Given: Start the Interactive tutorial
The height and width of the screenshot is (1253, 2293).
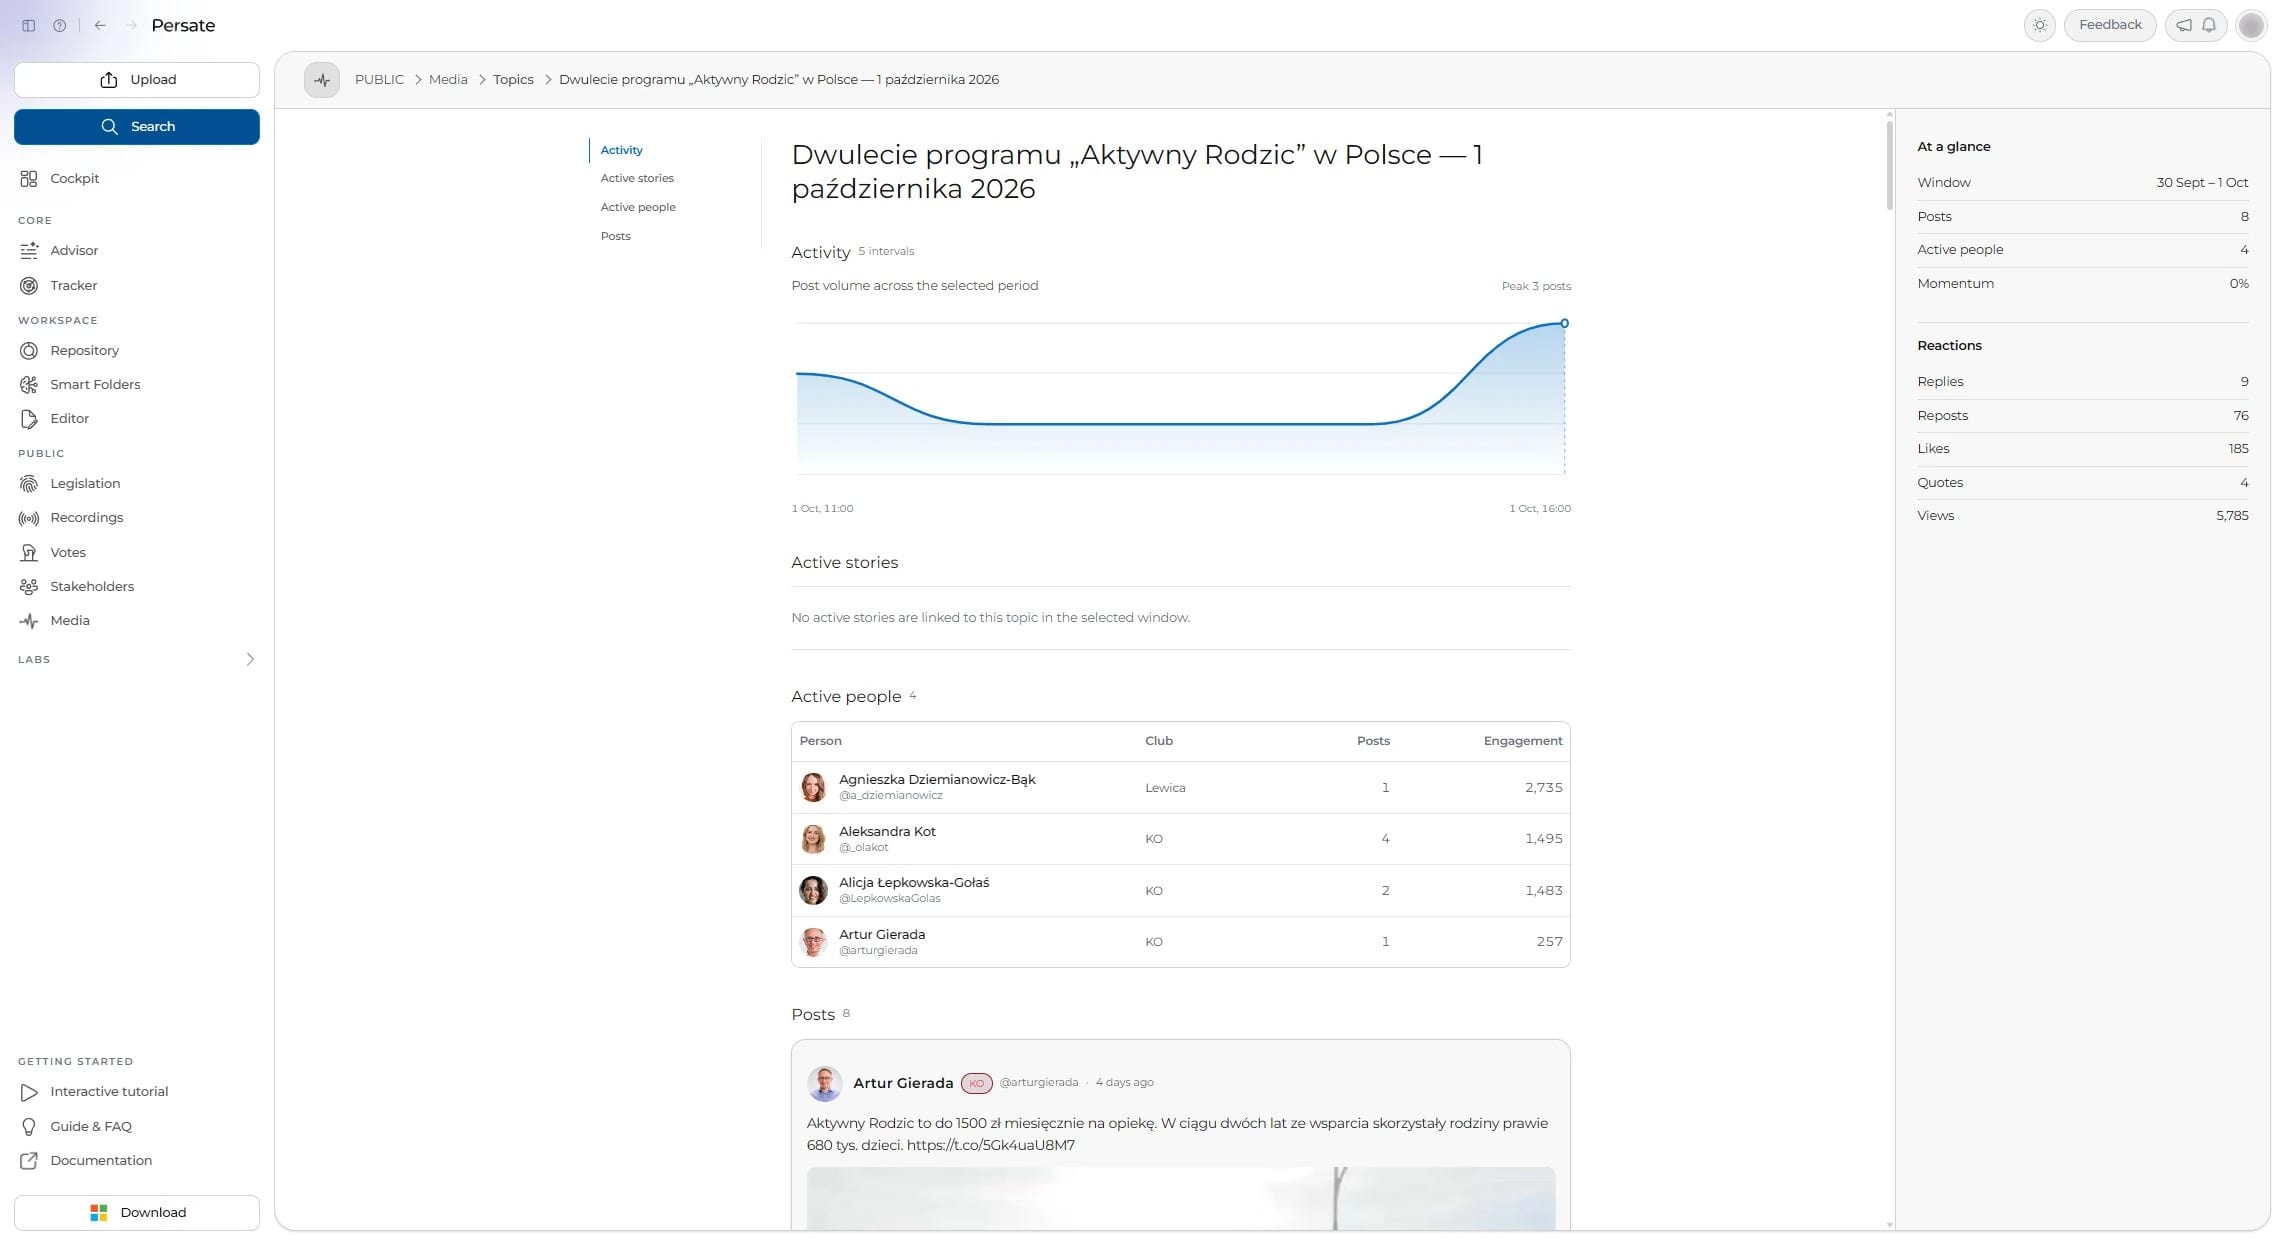Looking at the screenshot, I should point(137,1092).
